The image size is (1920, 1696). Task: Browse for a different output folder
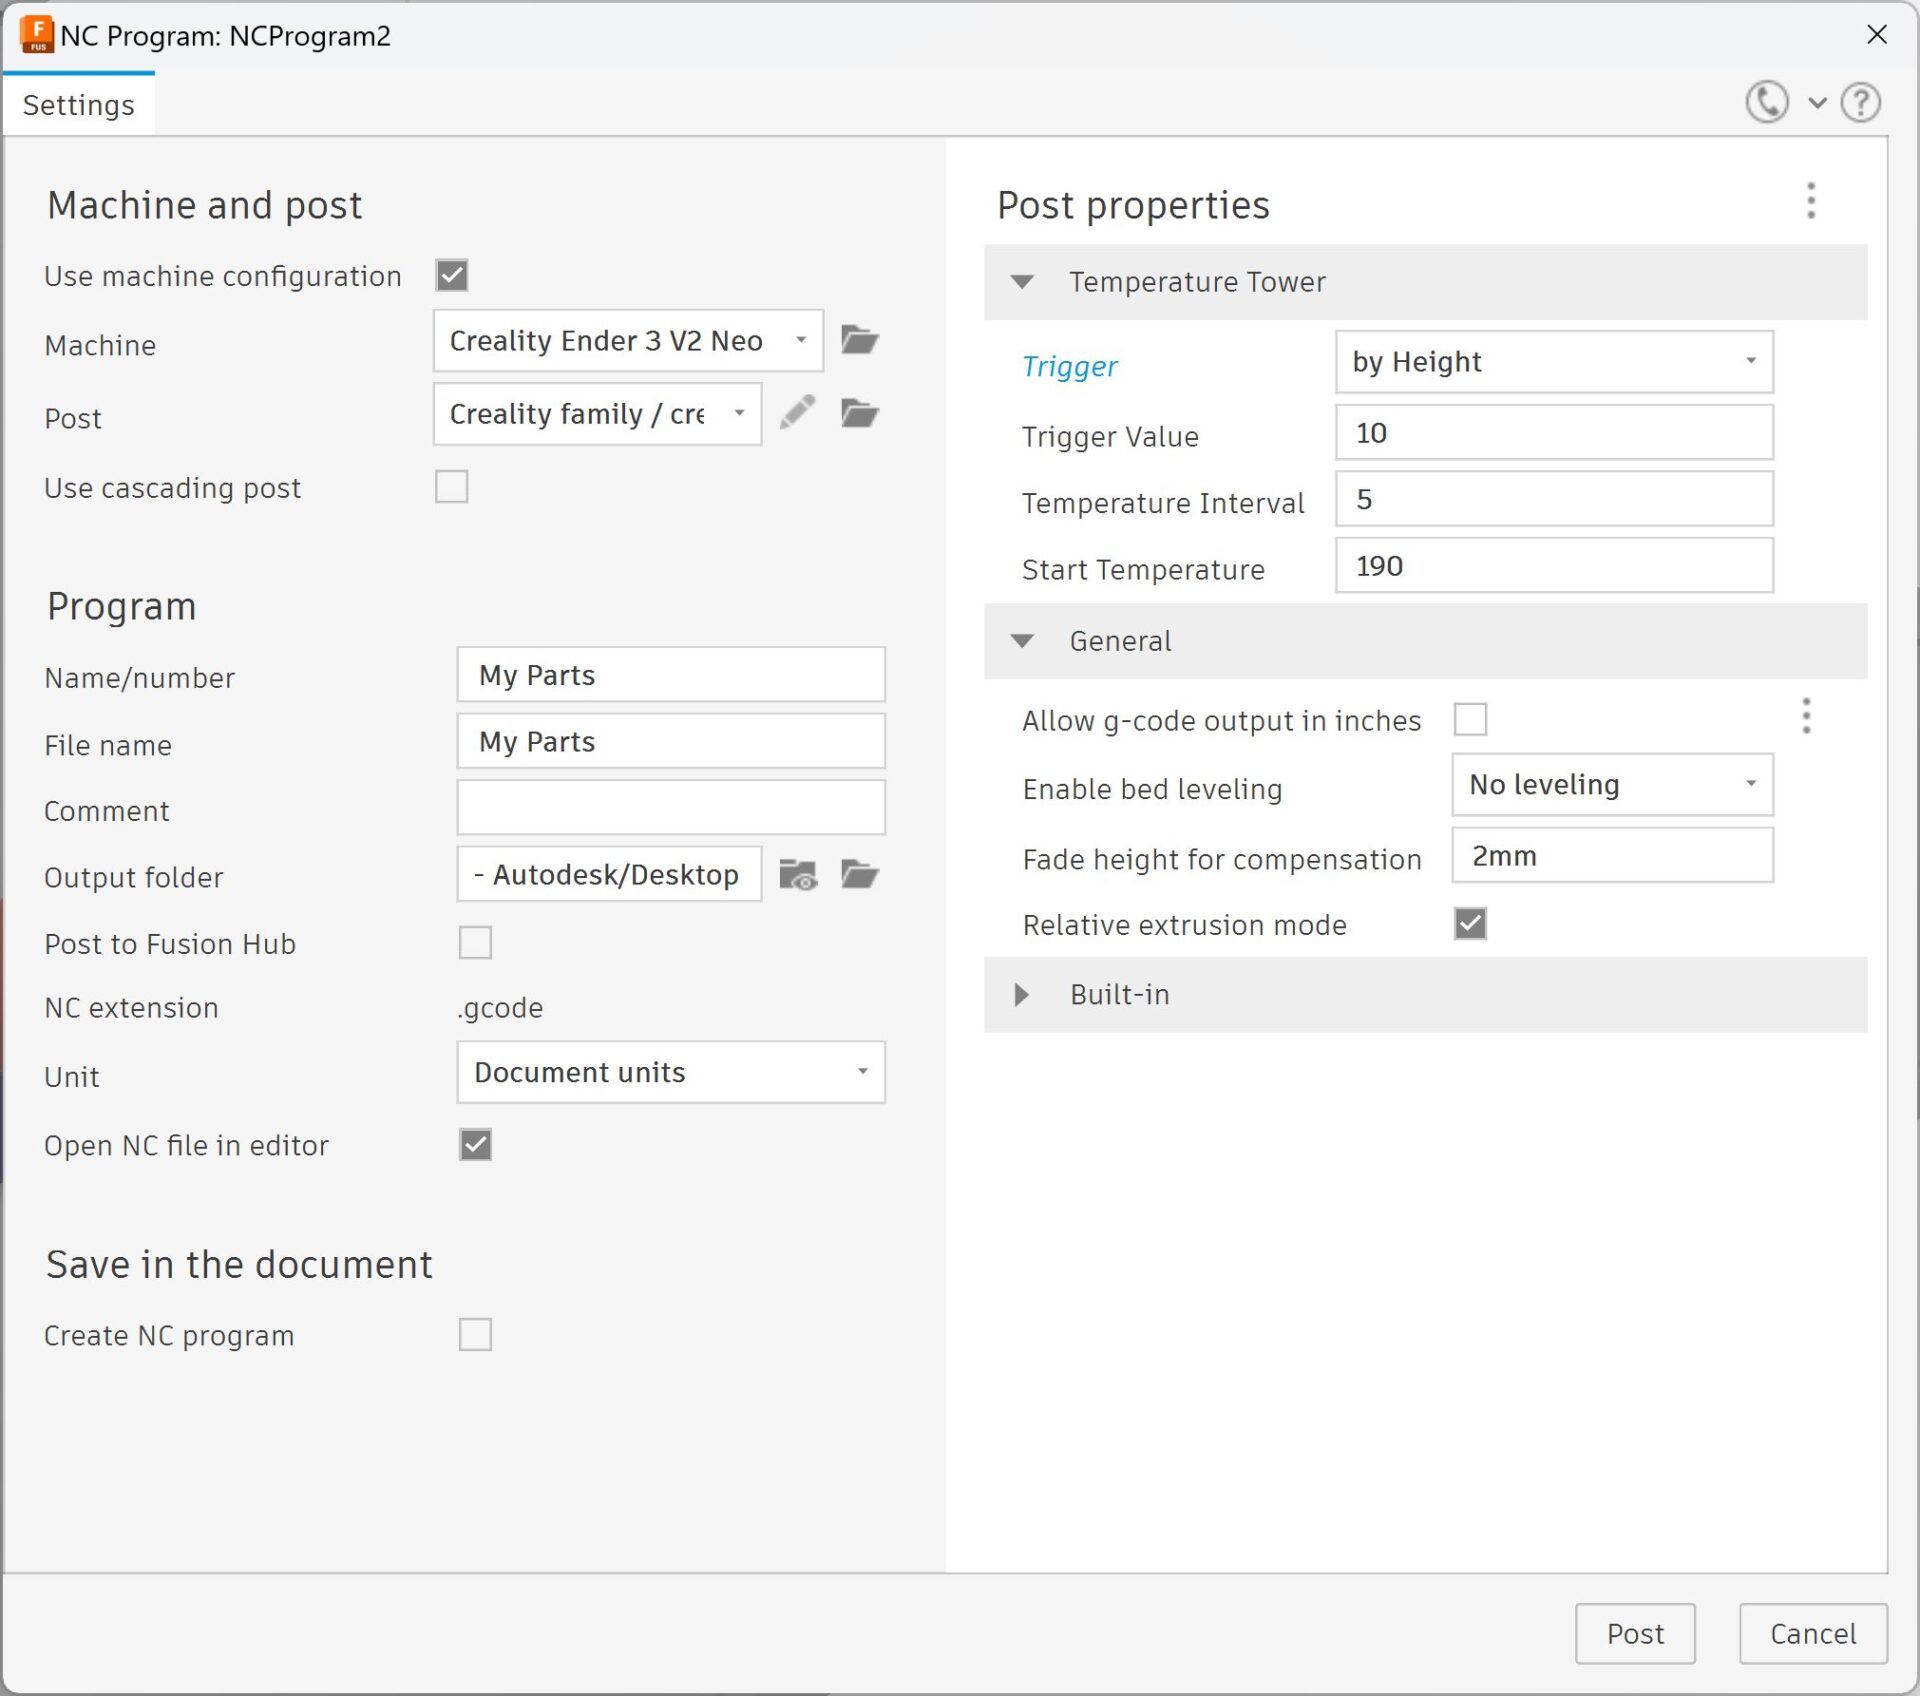click(859, 874)
